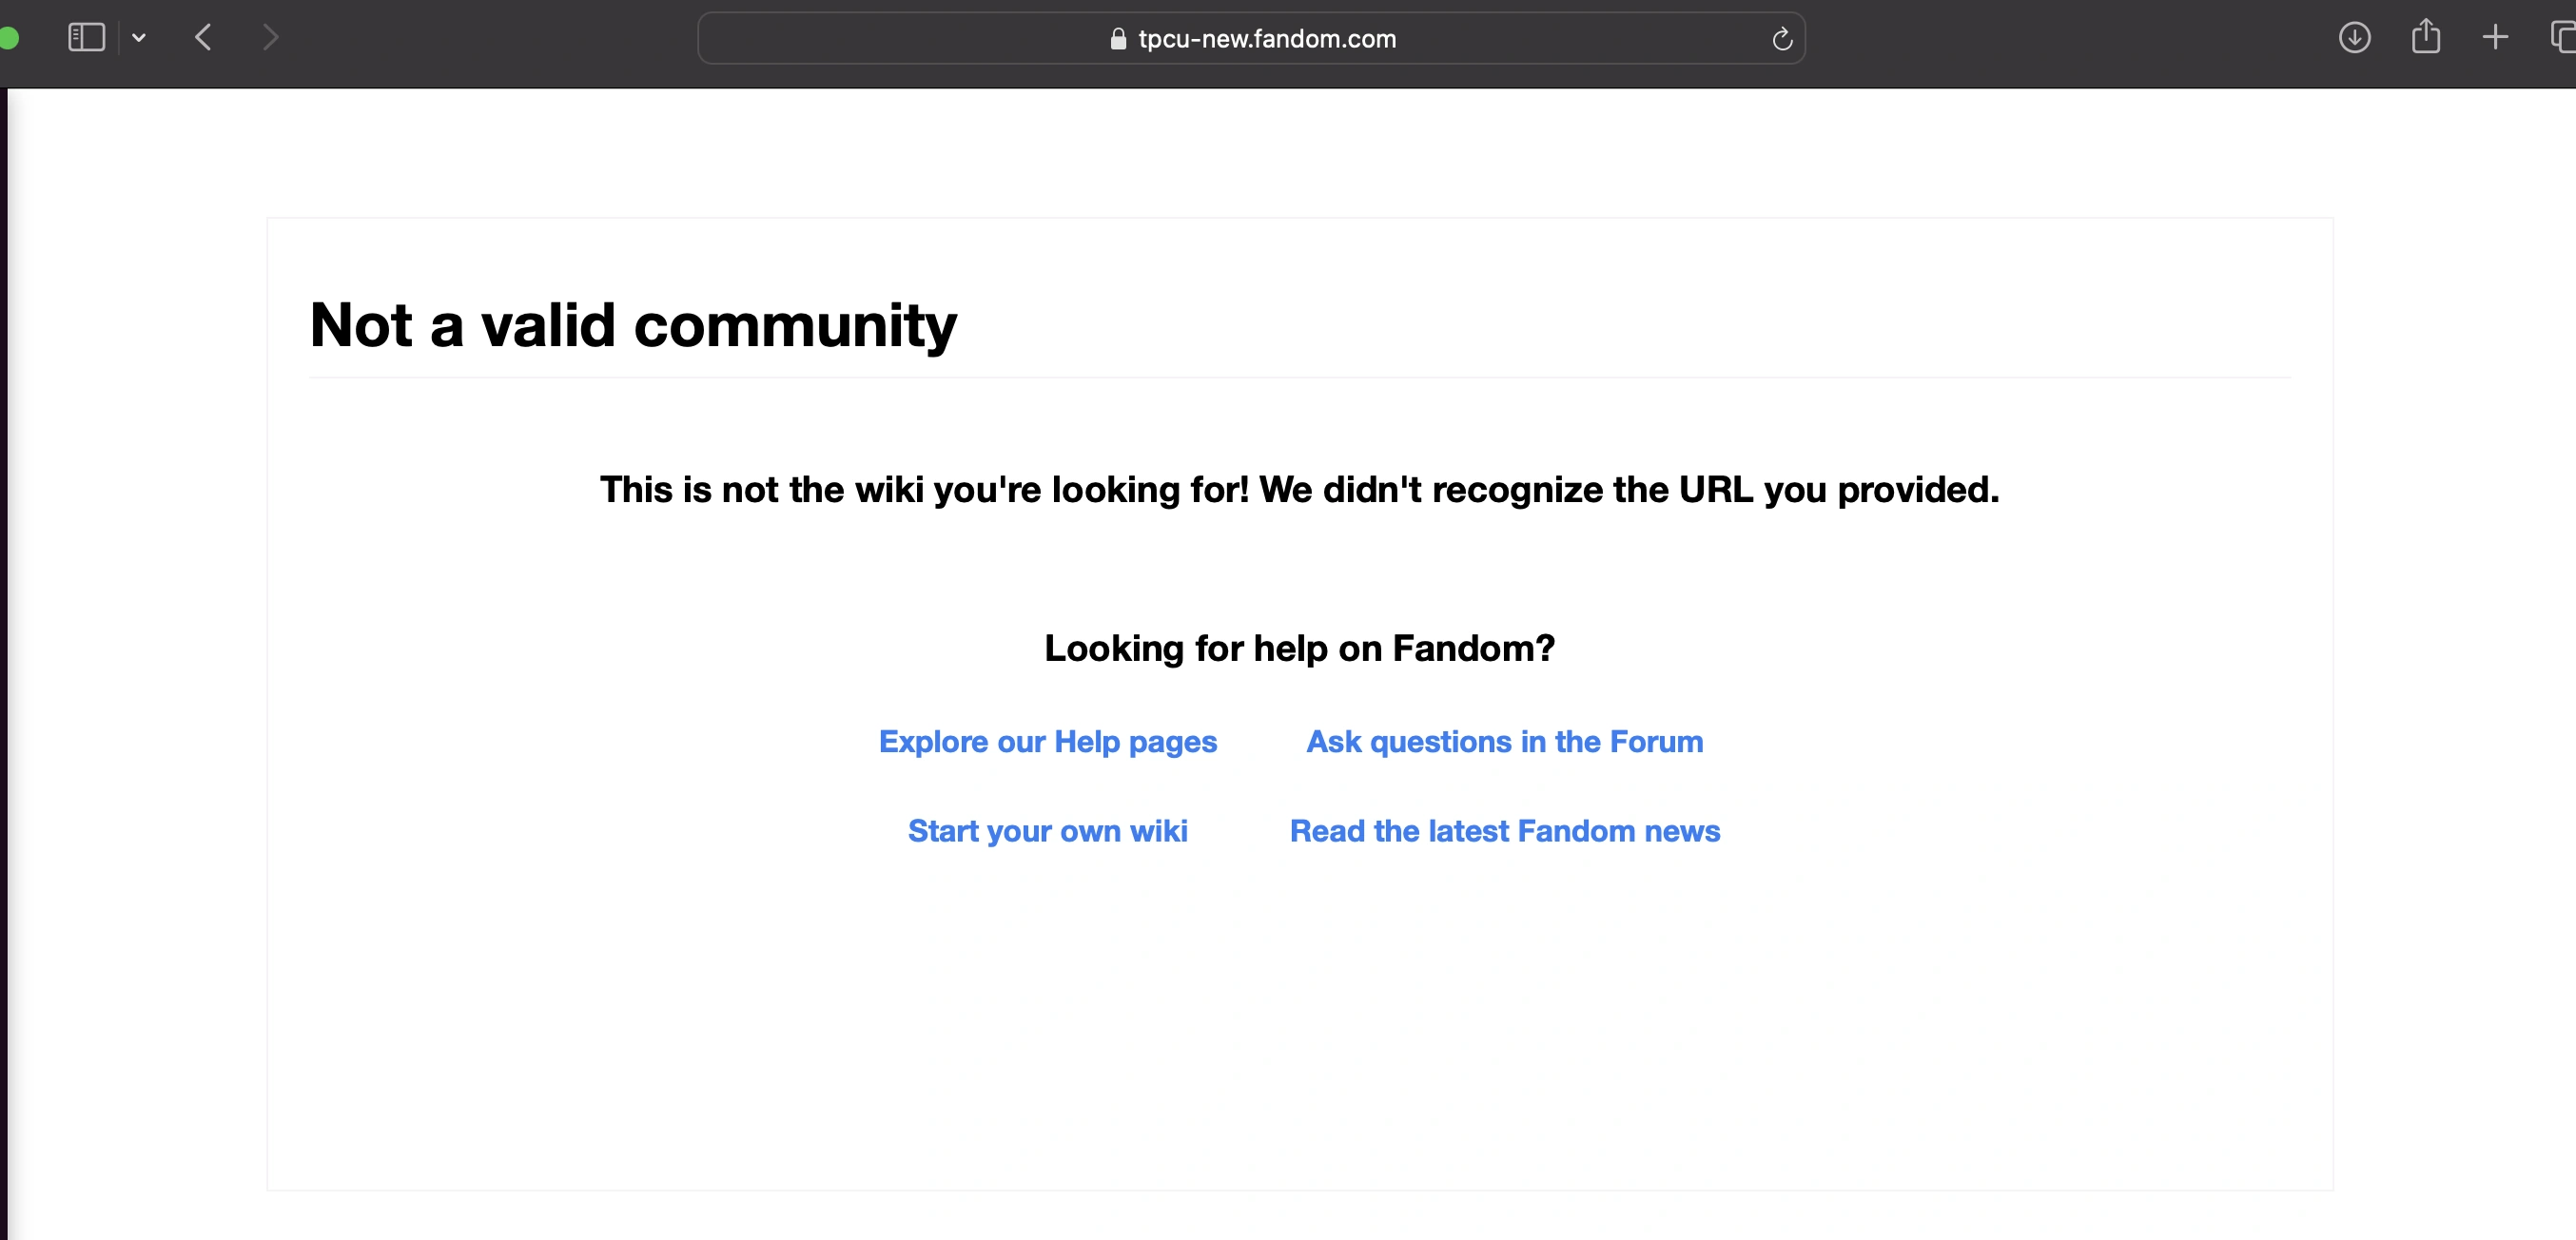Expand the sidebar tab group chevron

coord(139,38)
